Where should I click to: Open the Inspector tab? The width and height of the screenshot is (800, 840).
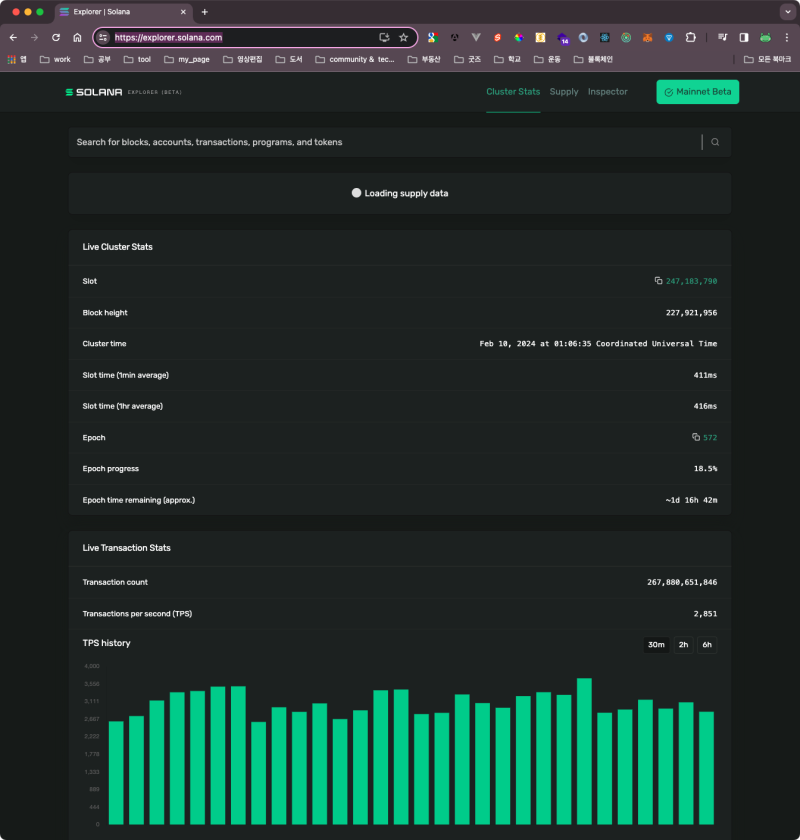click(x=607, y=92)
